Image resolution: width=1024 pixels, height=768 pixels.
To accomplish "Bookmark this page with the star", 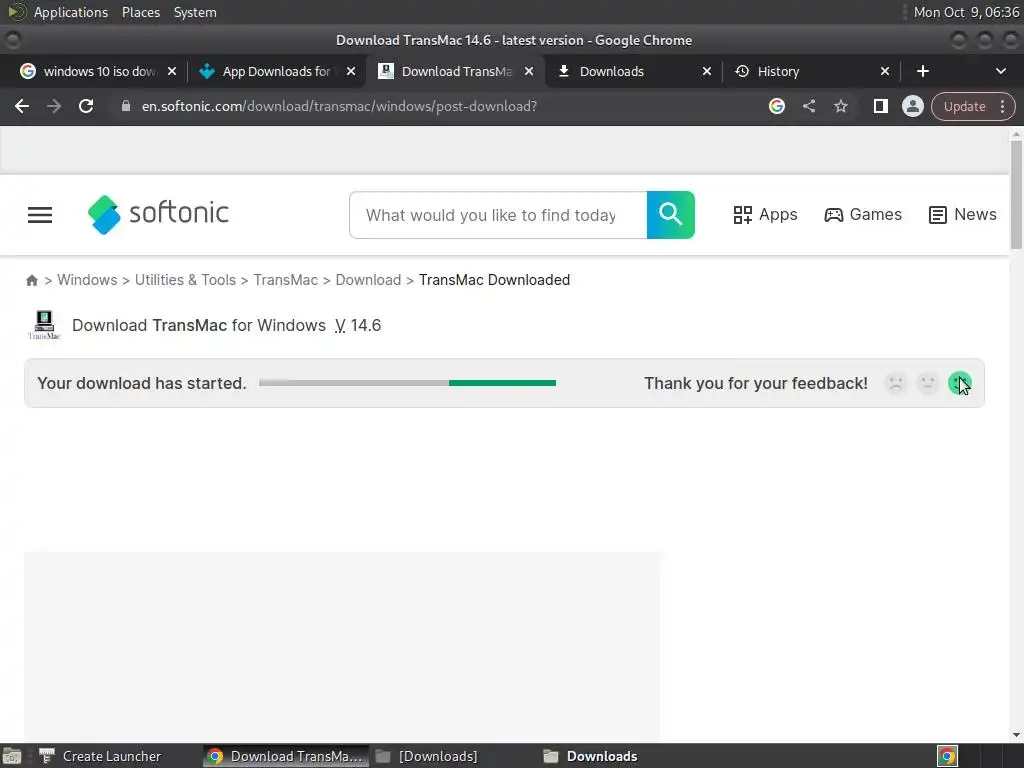I will tap(841, 106).
